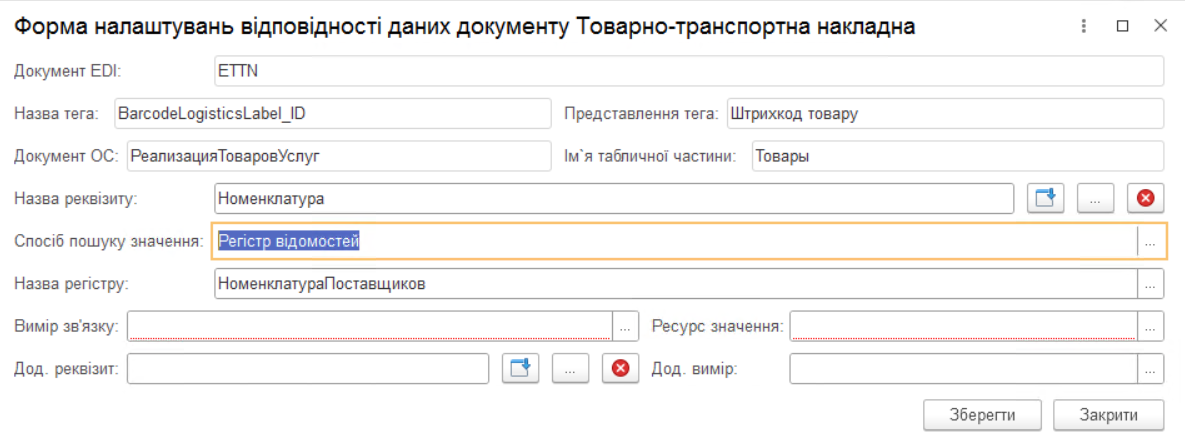Click the Документ EDI field showing ETTN

tap(688, 71)
